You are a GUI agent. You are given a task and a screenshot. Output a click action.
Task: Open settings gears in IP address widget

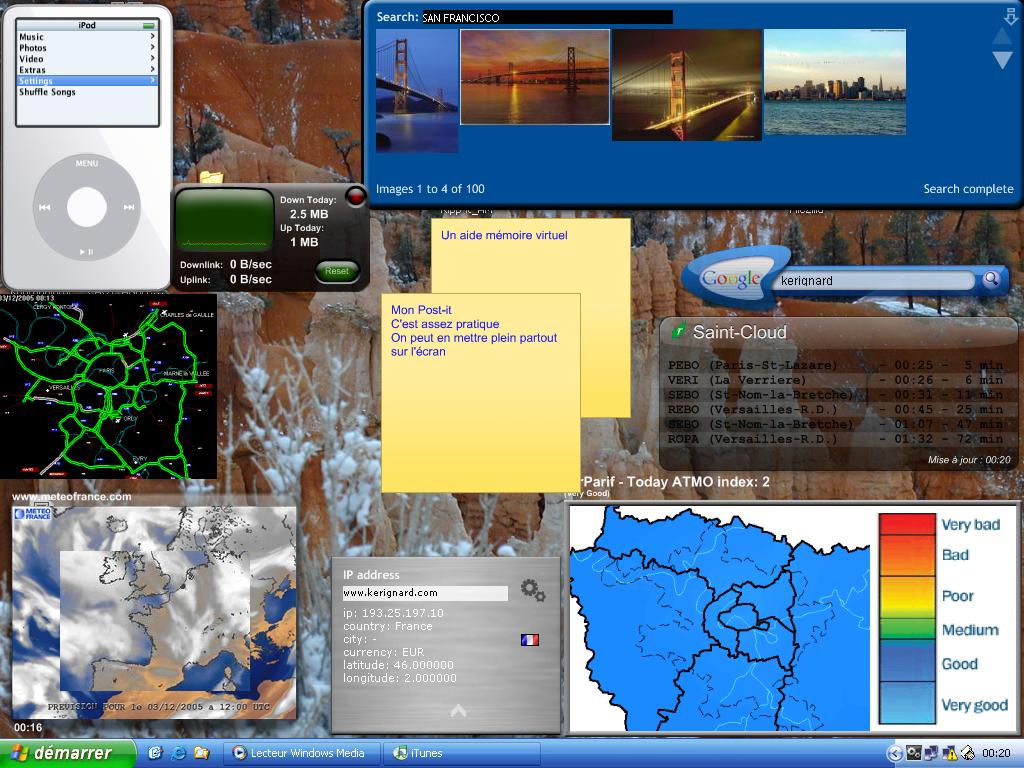[533, 590]
